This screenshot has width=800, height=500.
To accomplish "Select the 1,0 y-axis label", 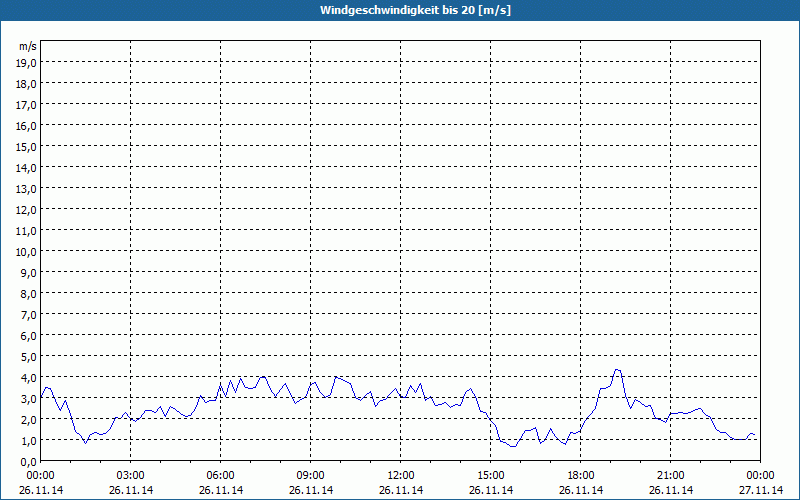I will pos(28,441).
